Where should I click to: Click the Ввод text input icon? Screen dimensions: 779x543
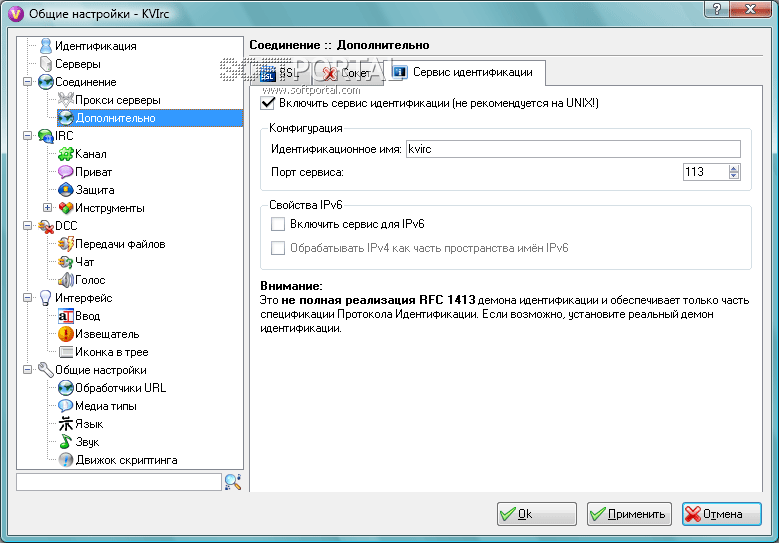click(66, 316)
